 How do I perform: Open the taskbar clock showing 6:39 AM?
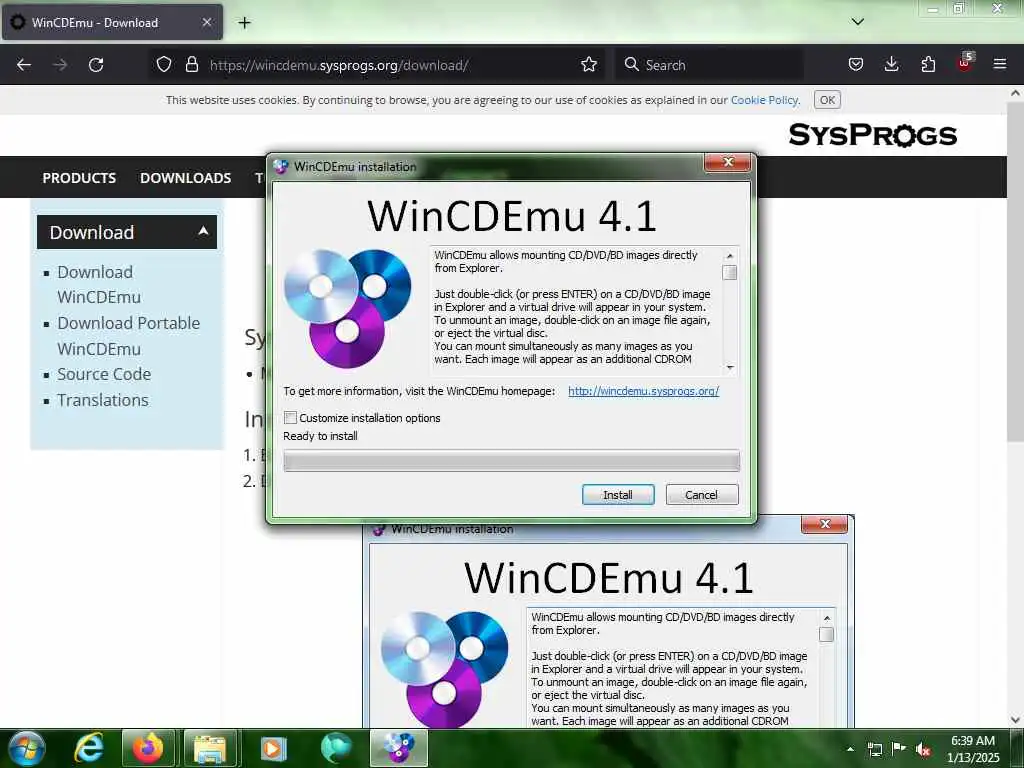[973, 749]
